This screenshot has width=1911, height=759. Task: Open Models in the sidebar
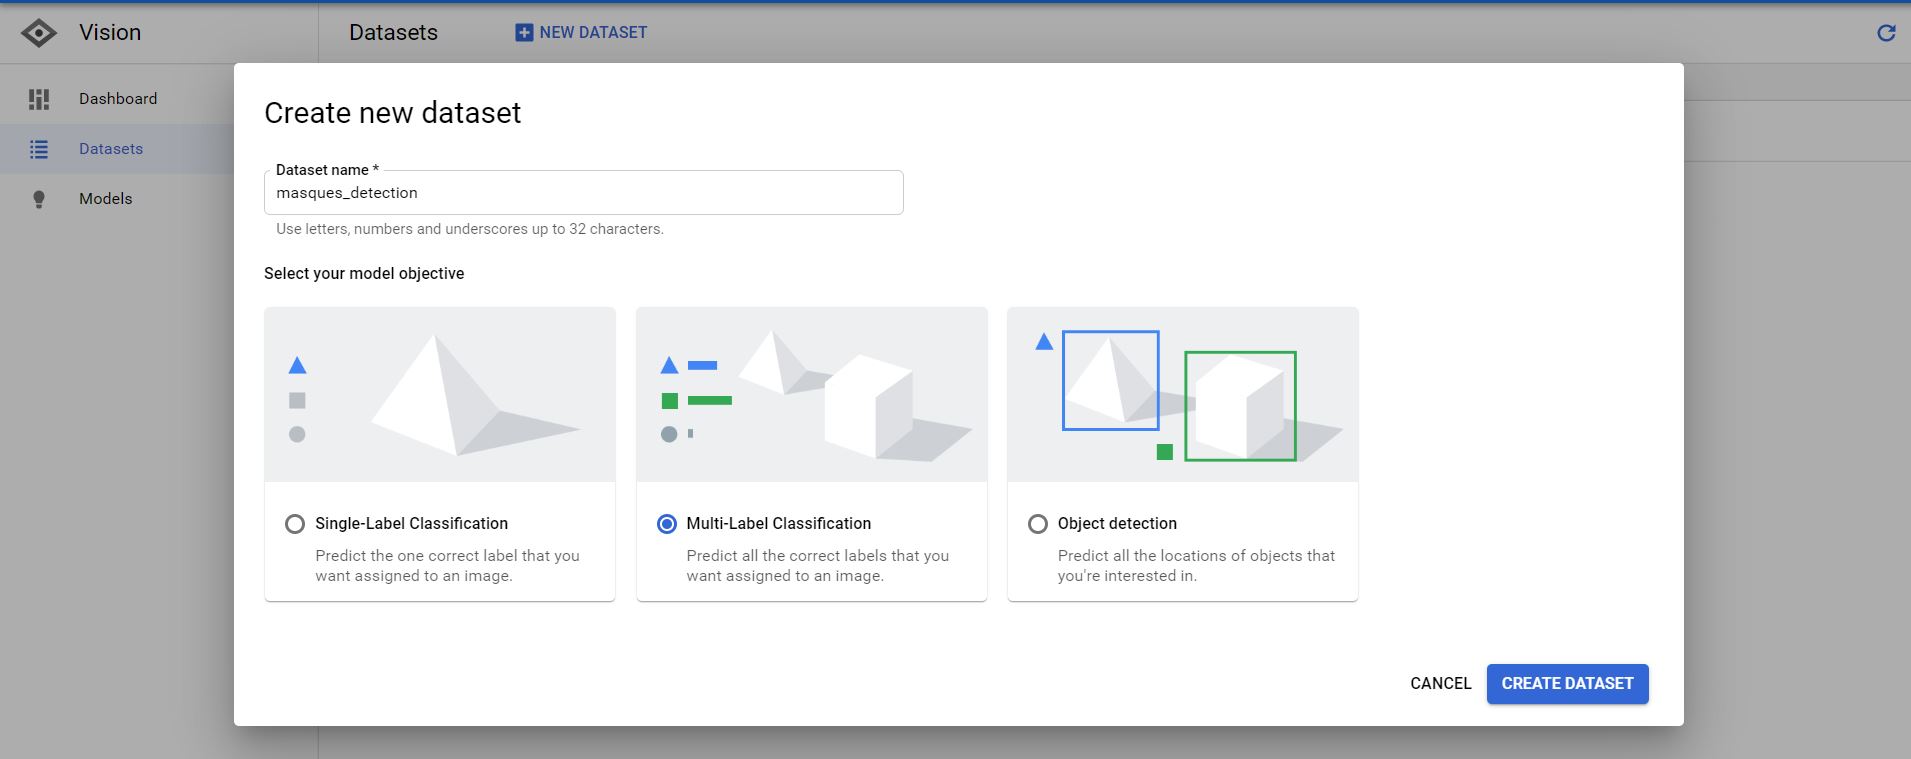(106, 199)
